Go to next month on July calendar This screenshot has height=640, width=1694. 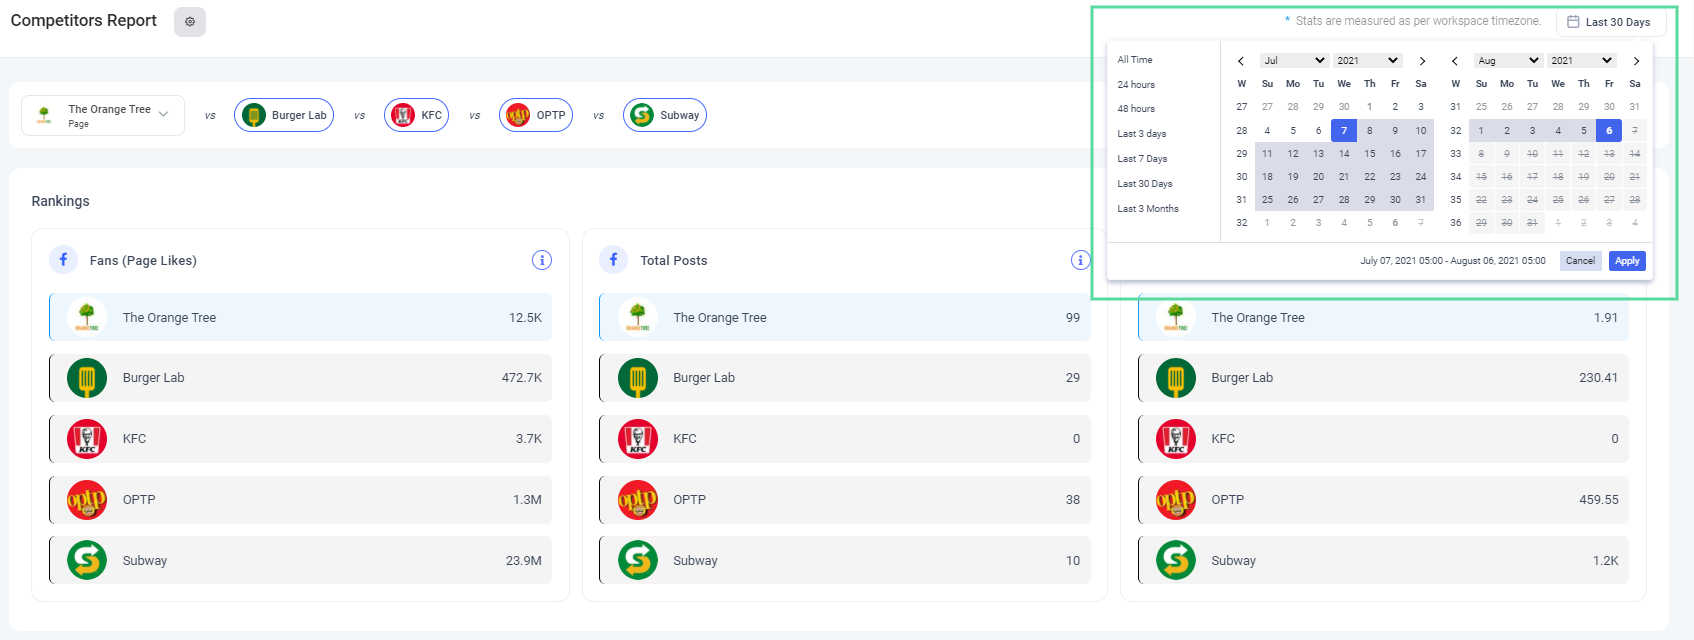pyautogui.click(x=1422, y=61)
